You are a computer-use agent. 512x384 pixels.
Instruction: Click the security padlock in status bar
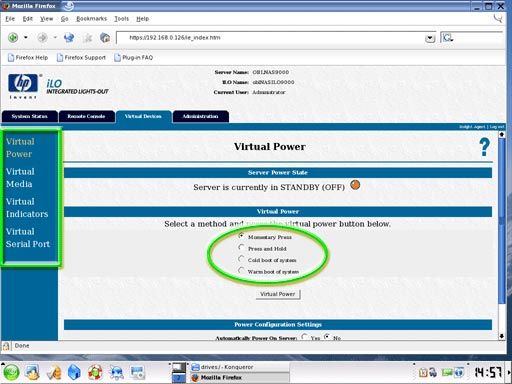6,346
